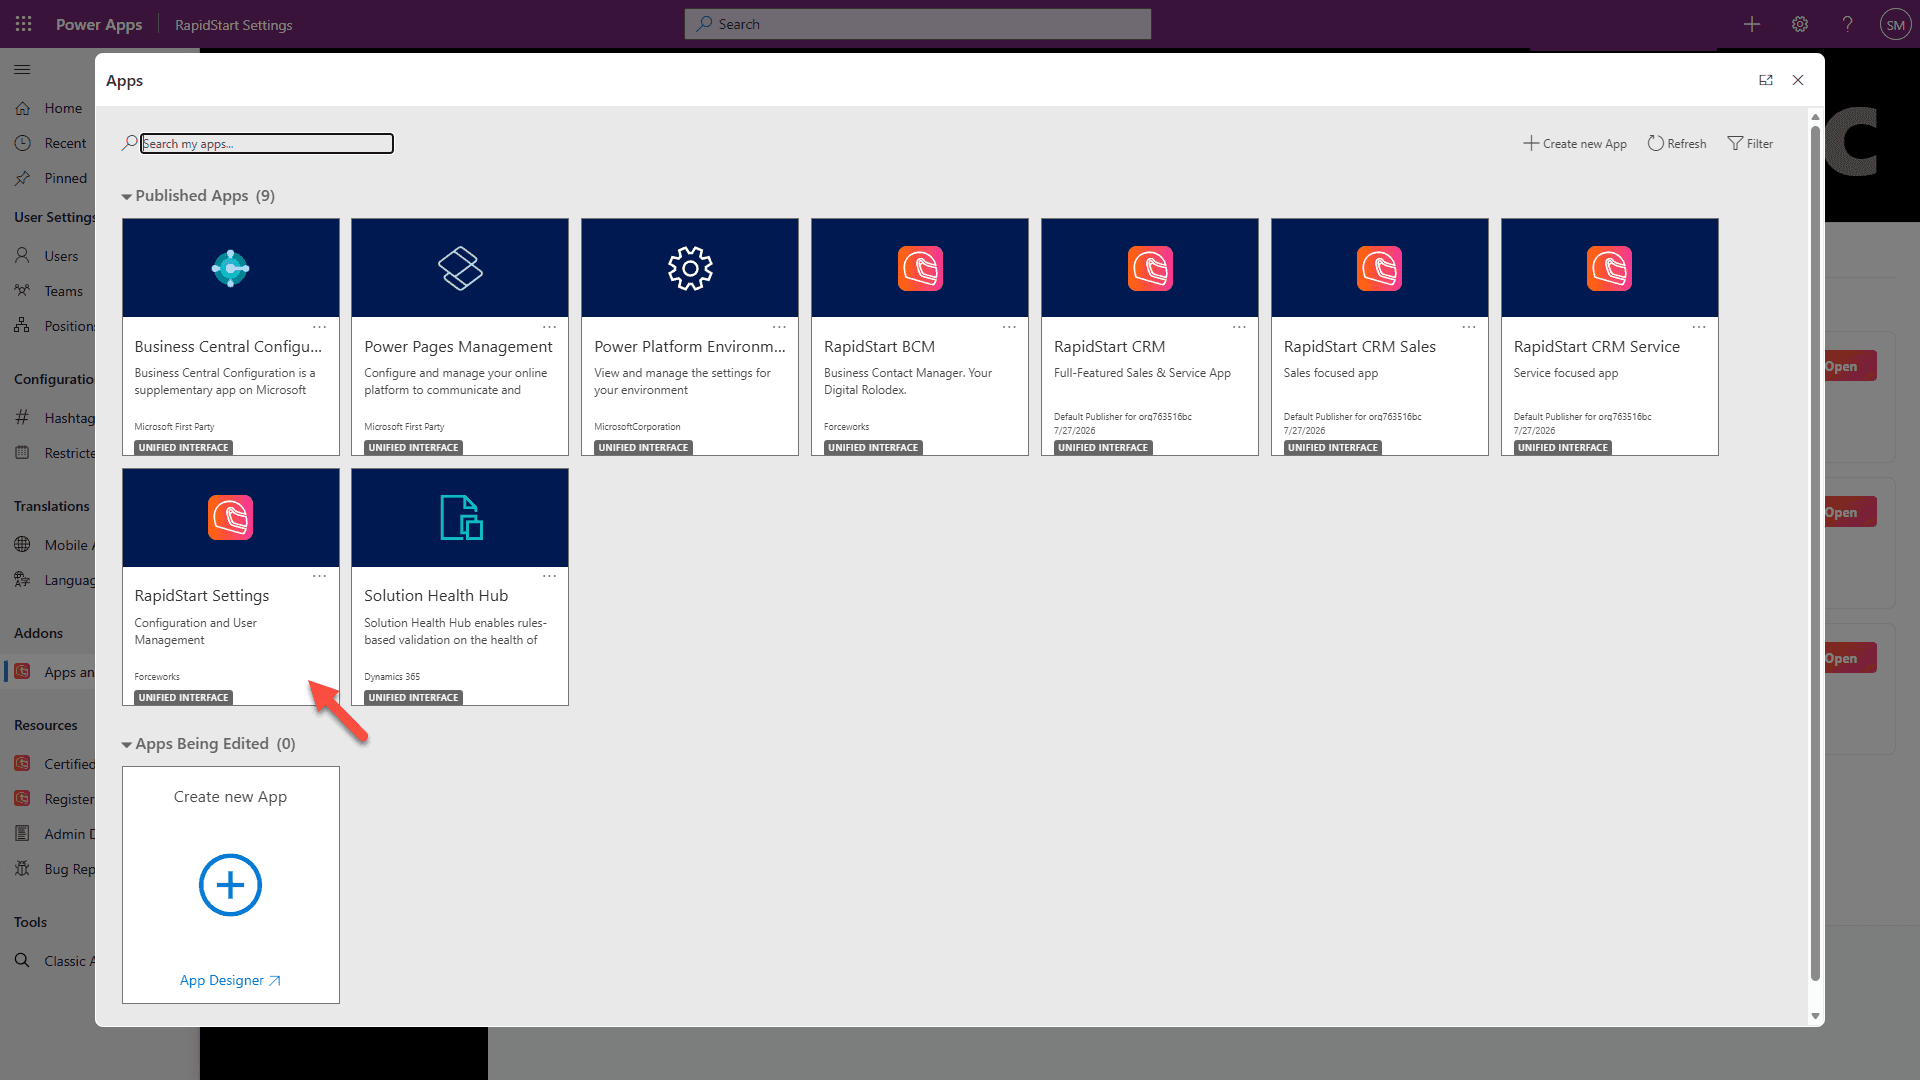The height and width of the screenshot is (1080, 1920).
Task: Open more options for RapidStart Settings
Action: (x=320, y=576)
